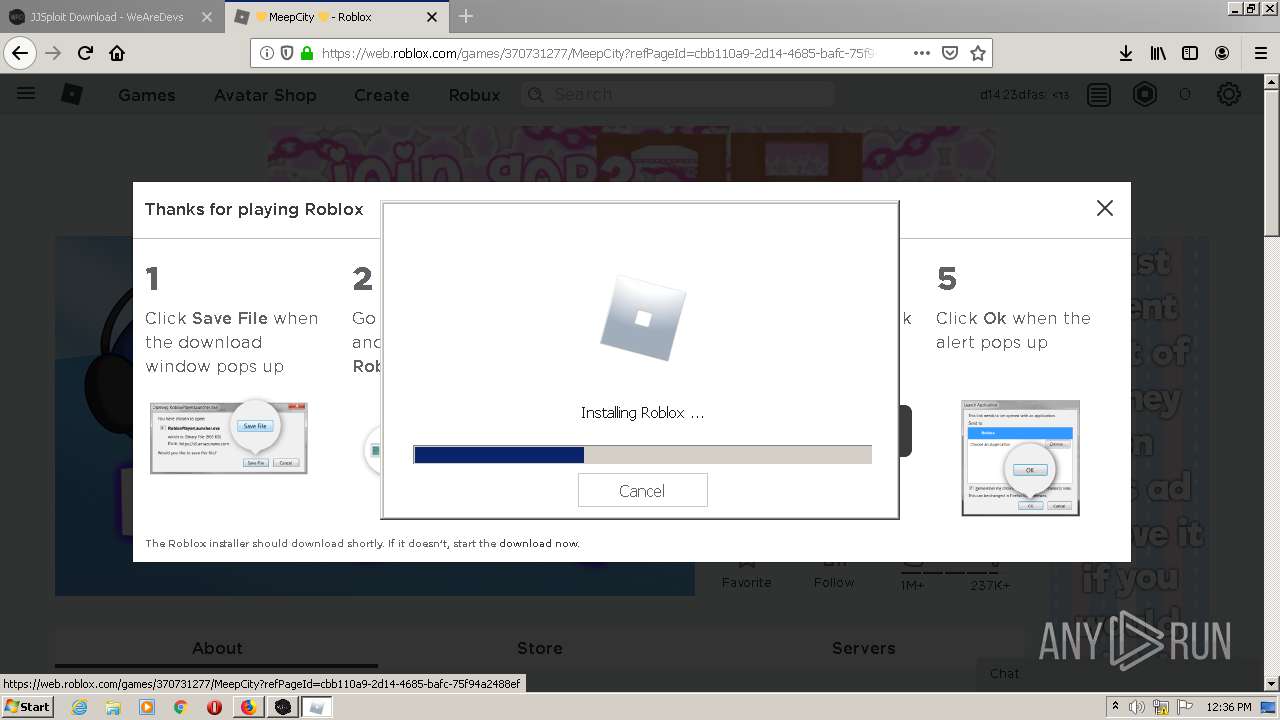Click the Launch Application step thumbnail
This screenshot has width=1280, height=720.
(x=1021, y=458)
